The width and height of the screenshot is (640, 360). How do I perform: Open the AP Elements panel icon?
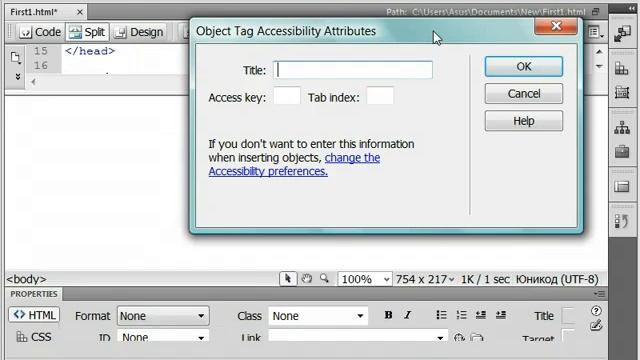(x=622, y=92)
